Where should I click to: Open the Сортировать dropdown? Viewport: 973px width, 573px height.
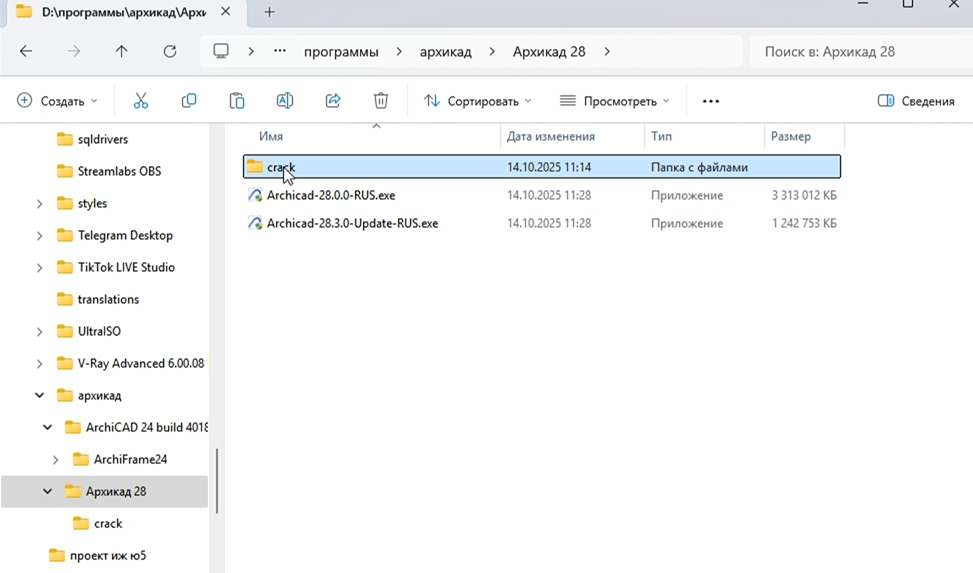pyautogui.click(x=478, y=101)
